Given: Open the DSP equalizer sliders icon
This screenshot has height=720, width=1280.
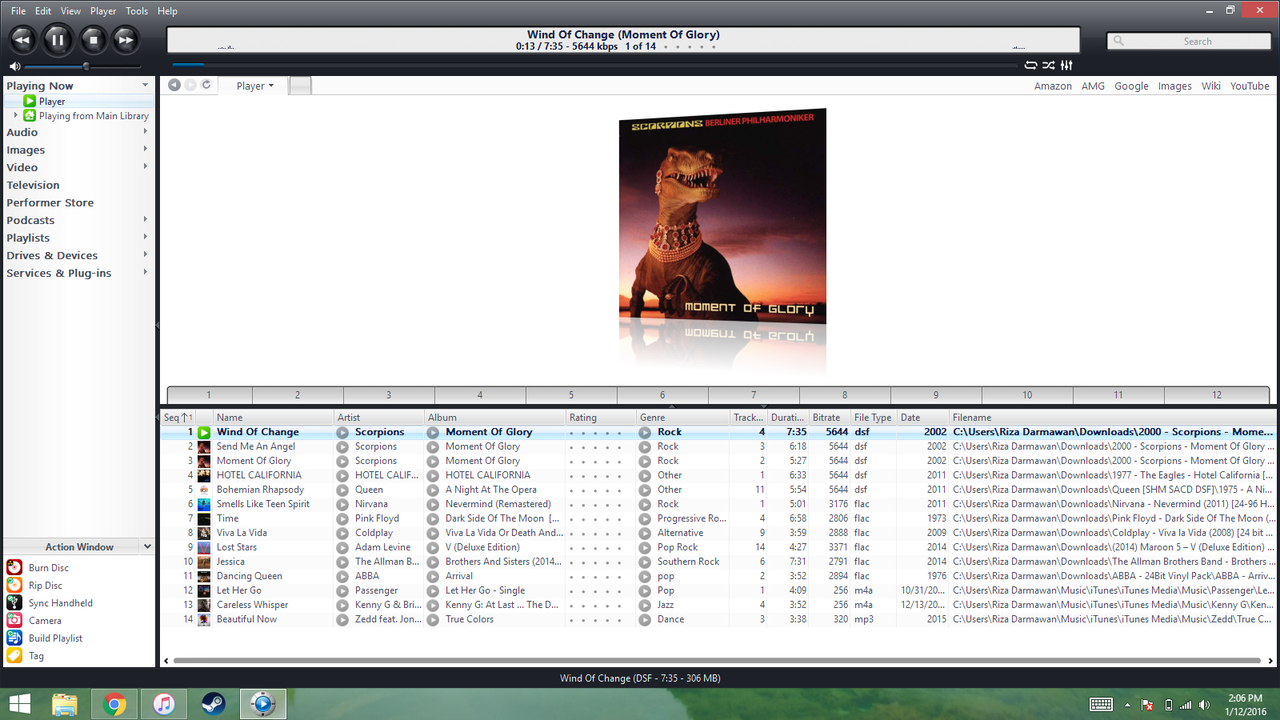Looking at the screenshot, I should (1066, 65).
